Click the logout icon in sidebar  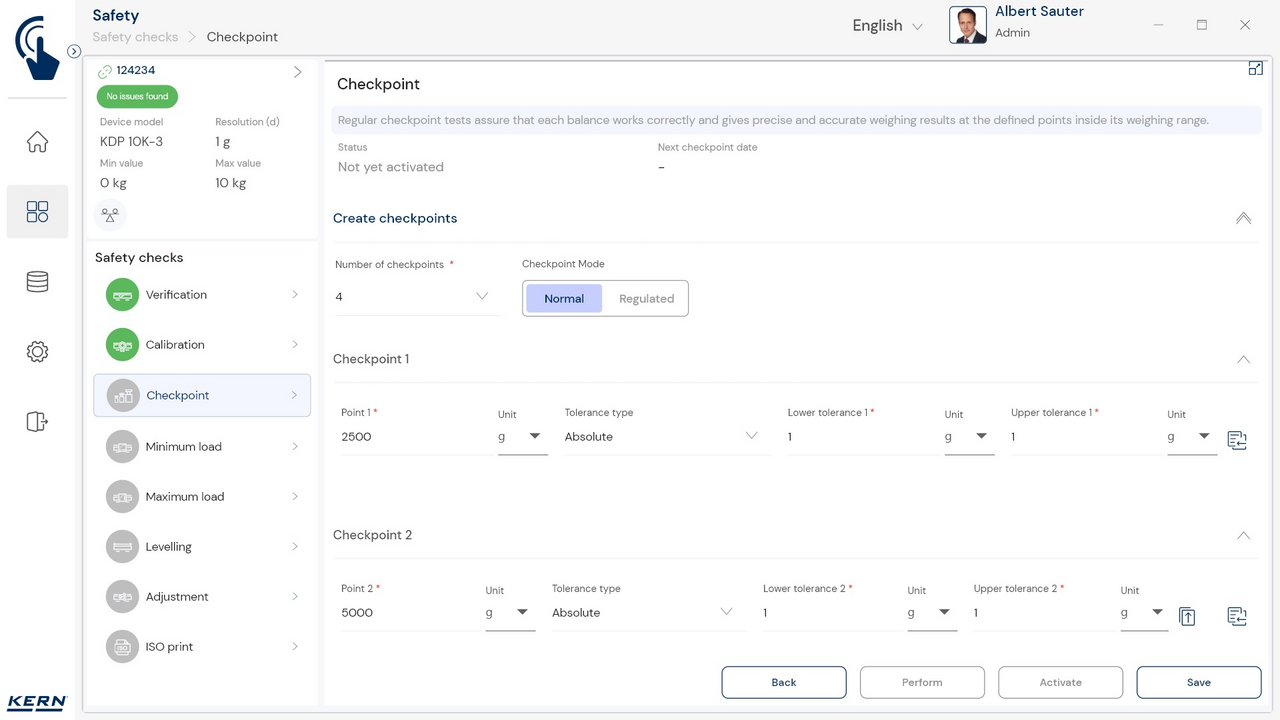pos(37,422)
